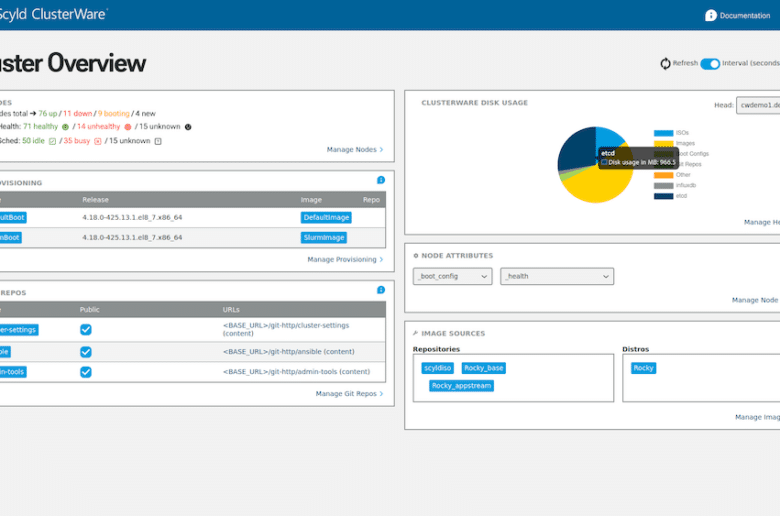Screen dimensions: 780x516
Task: Click the Provisioning panel info icon
Action: point(381,180)
